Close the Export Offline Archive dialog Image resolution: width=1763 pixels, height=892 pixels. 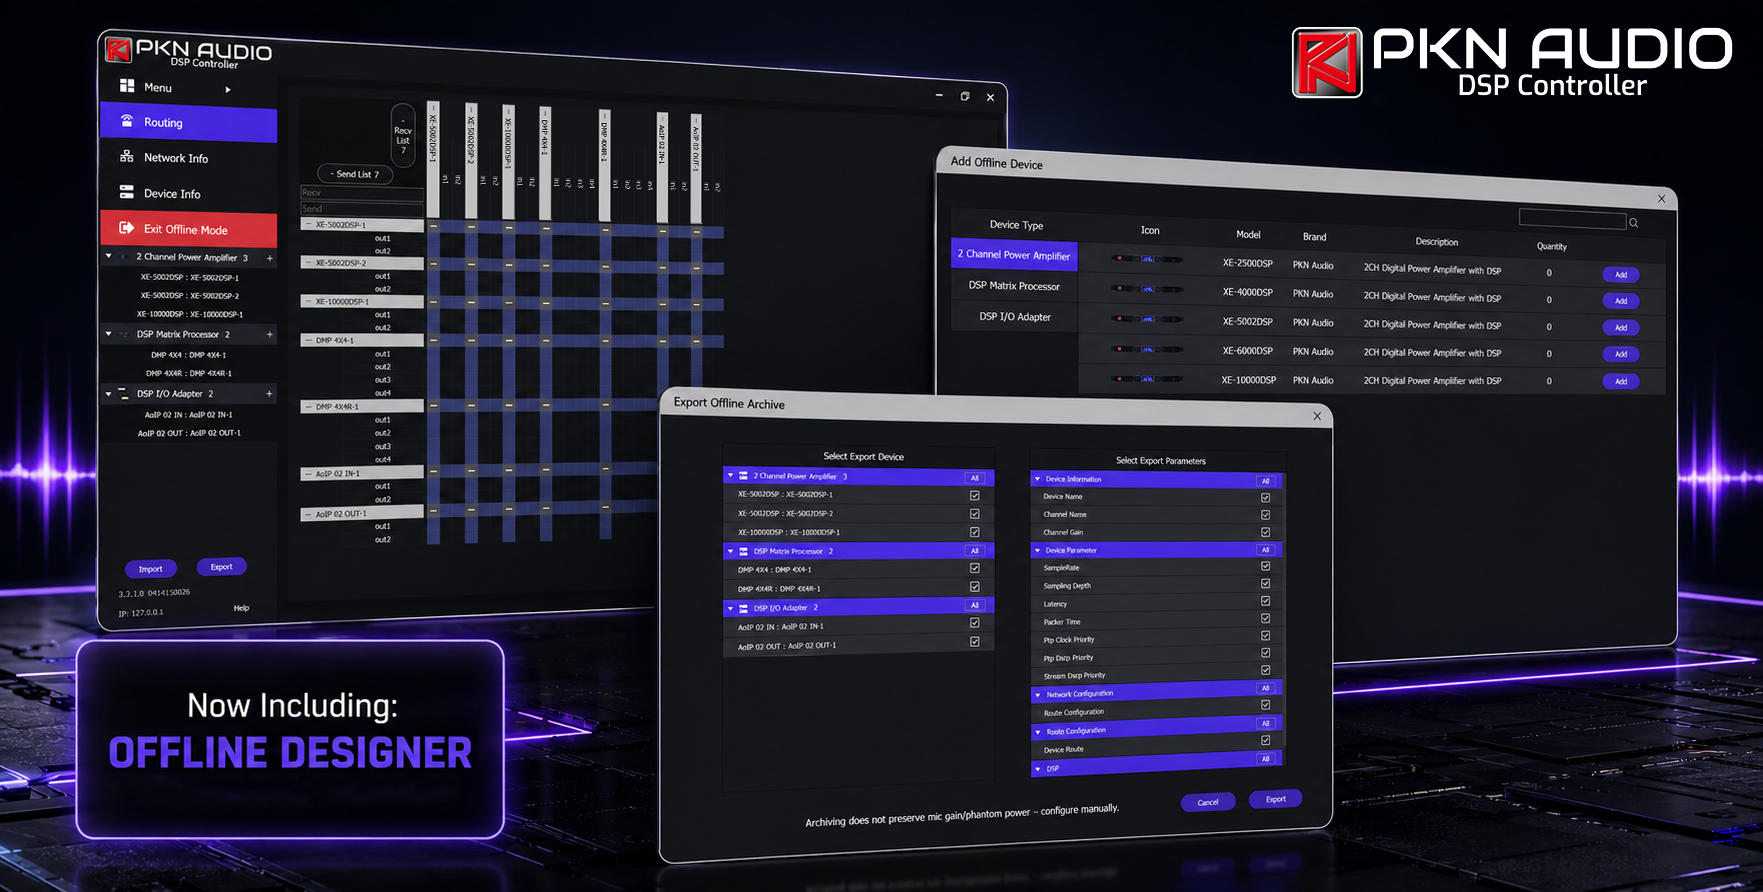(1317, 416)
